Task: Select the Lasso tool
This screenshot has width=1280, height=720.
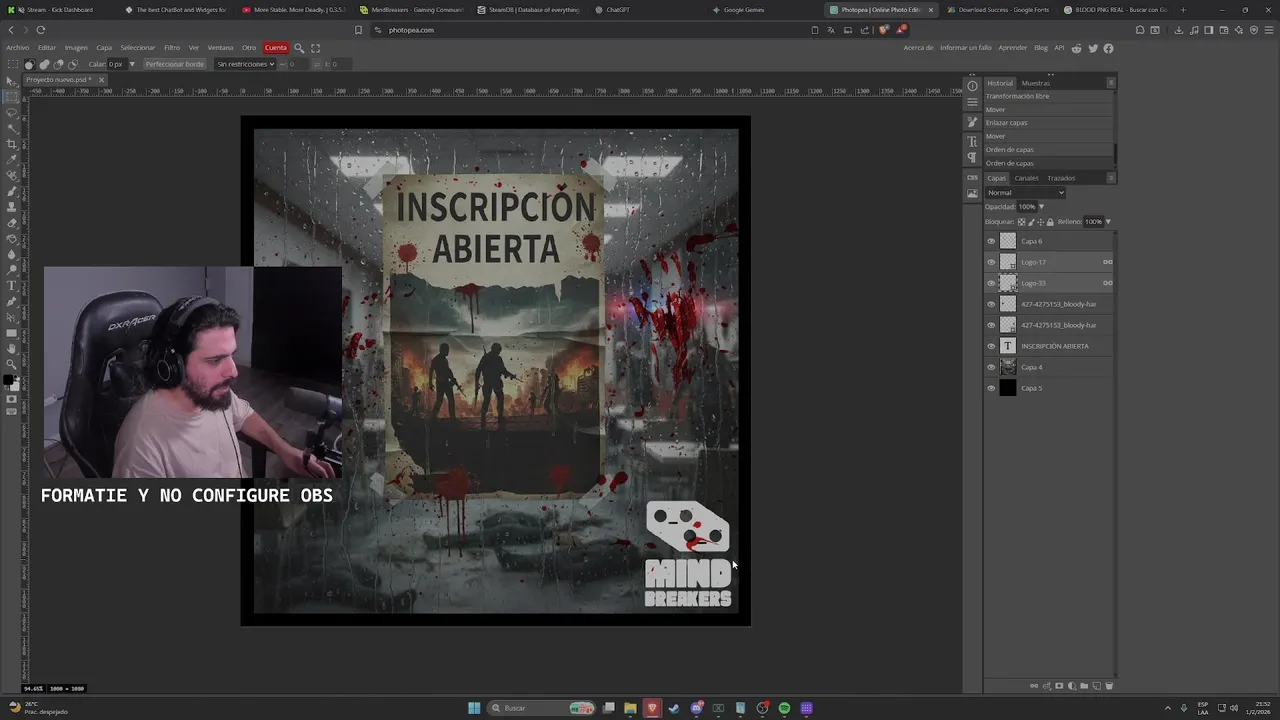Action: (x=12, y=112)
